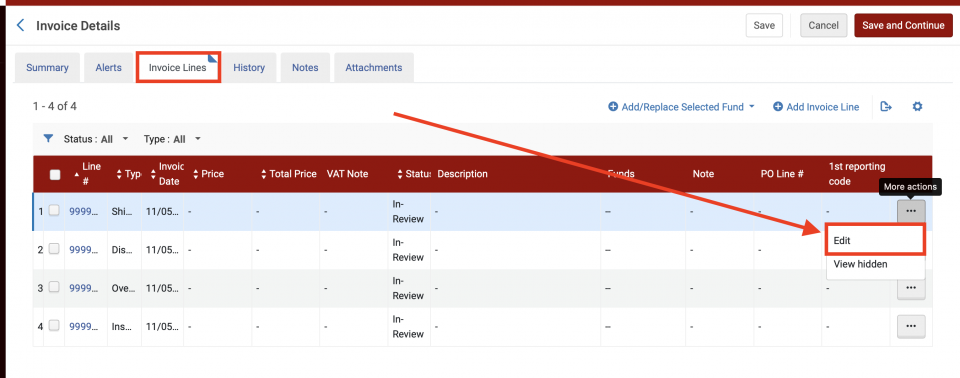Image resolution: width=960 pixels, height=378 pixels.
Task: Check the box for invoice line 4
Action: point(54,326)
